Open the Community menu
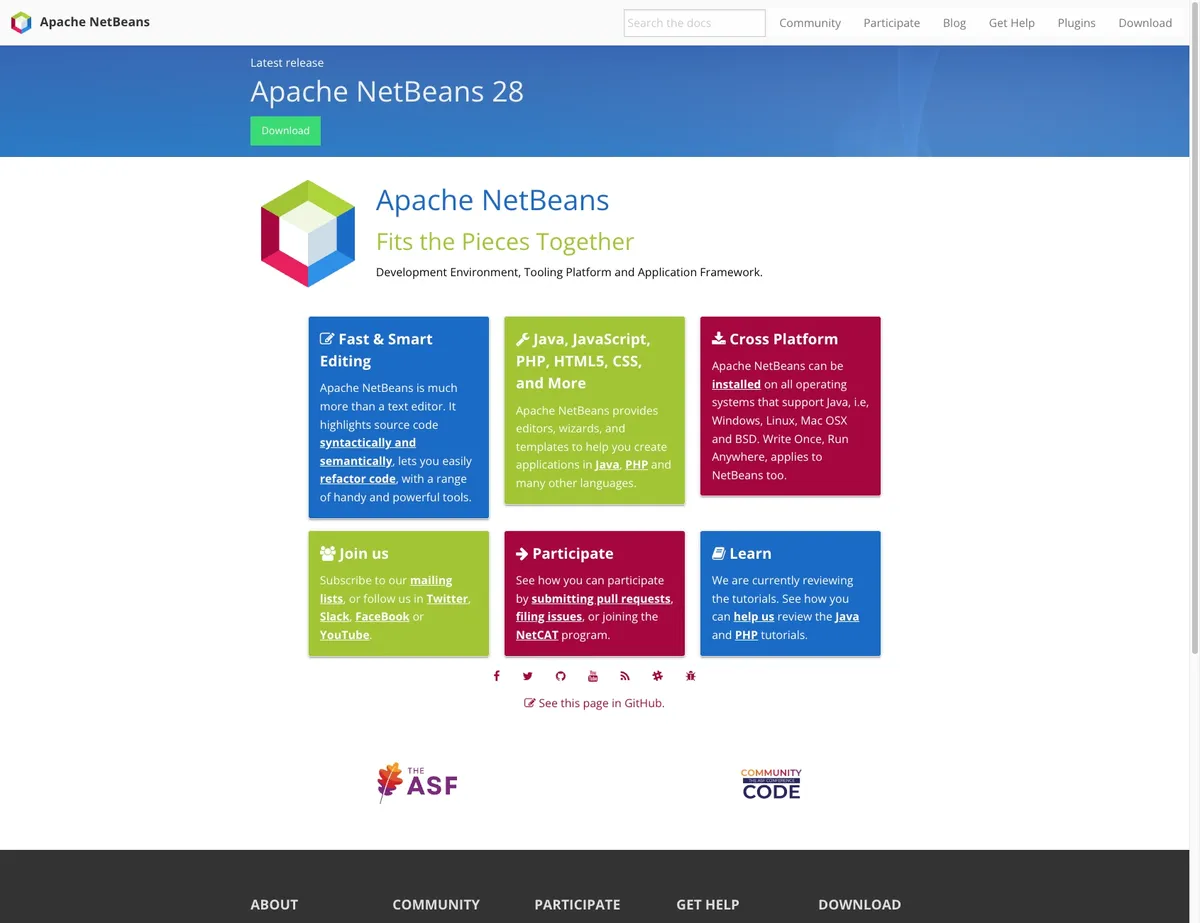Viewport: 1200px width, 923px height. point(810,23)
